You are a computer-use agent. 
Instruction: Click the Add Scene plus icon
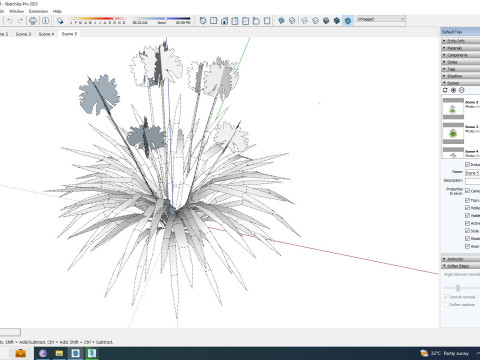[453, 90]
